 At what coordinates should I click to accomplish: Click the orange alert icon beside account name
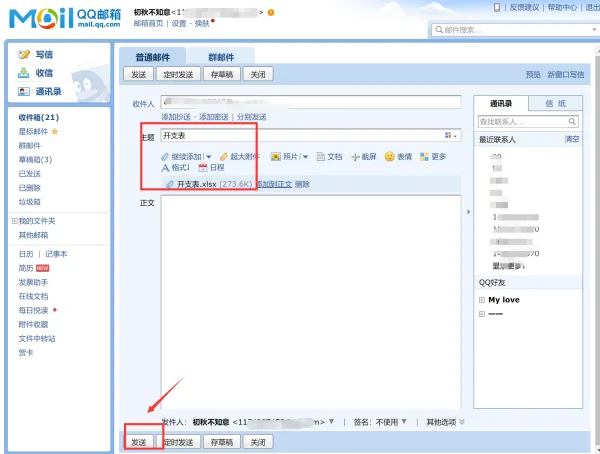pyautogui.click(x=271, y=12)
